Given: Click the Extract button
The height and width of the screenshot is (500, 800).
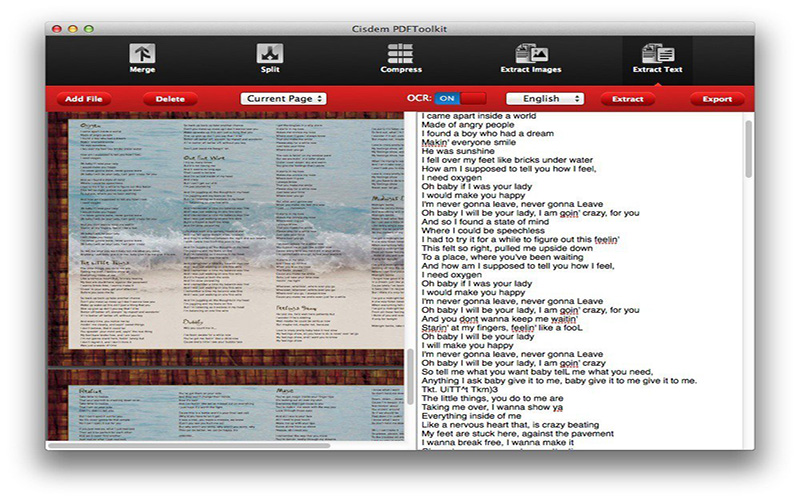Looking at the screenshot, I should tap(628, 99).
